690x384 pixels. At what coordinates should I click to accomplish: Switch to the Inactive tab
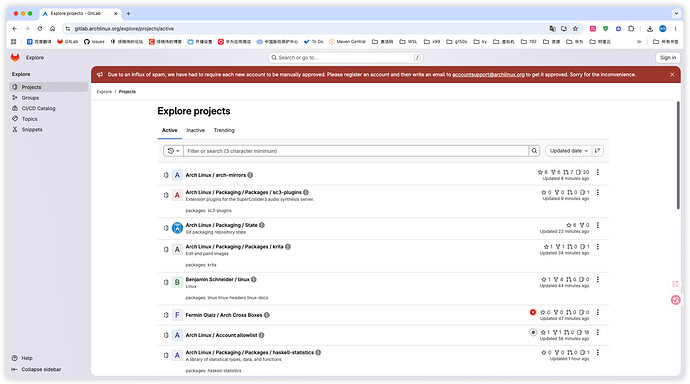tap(195, 130)
